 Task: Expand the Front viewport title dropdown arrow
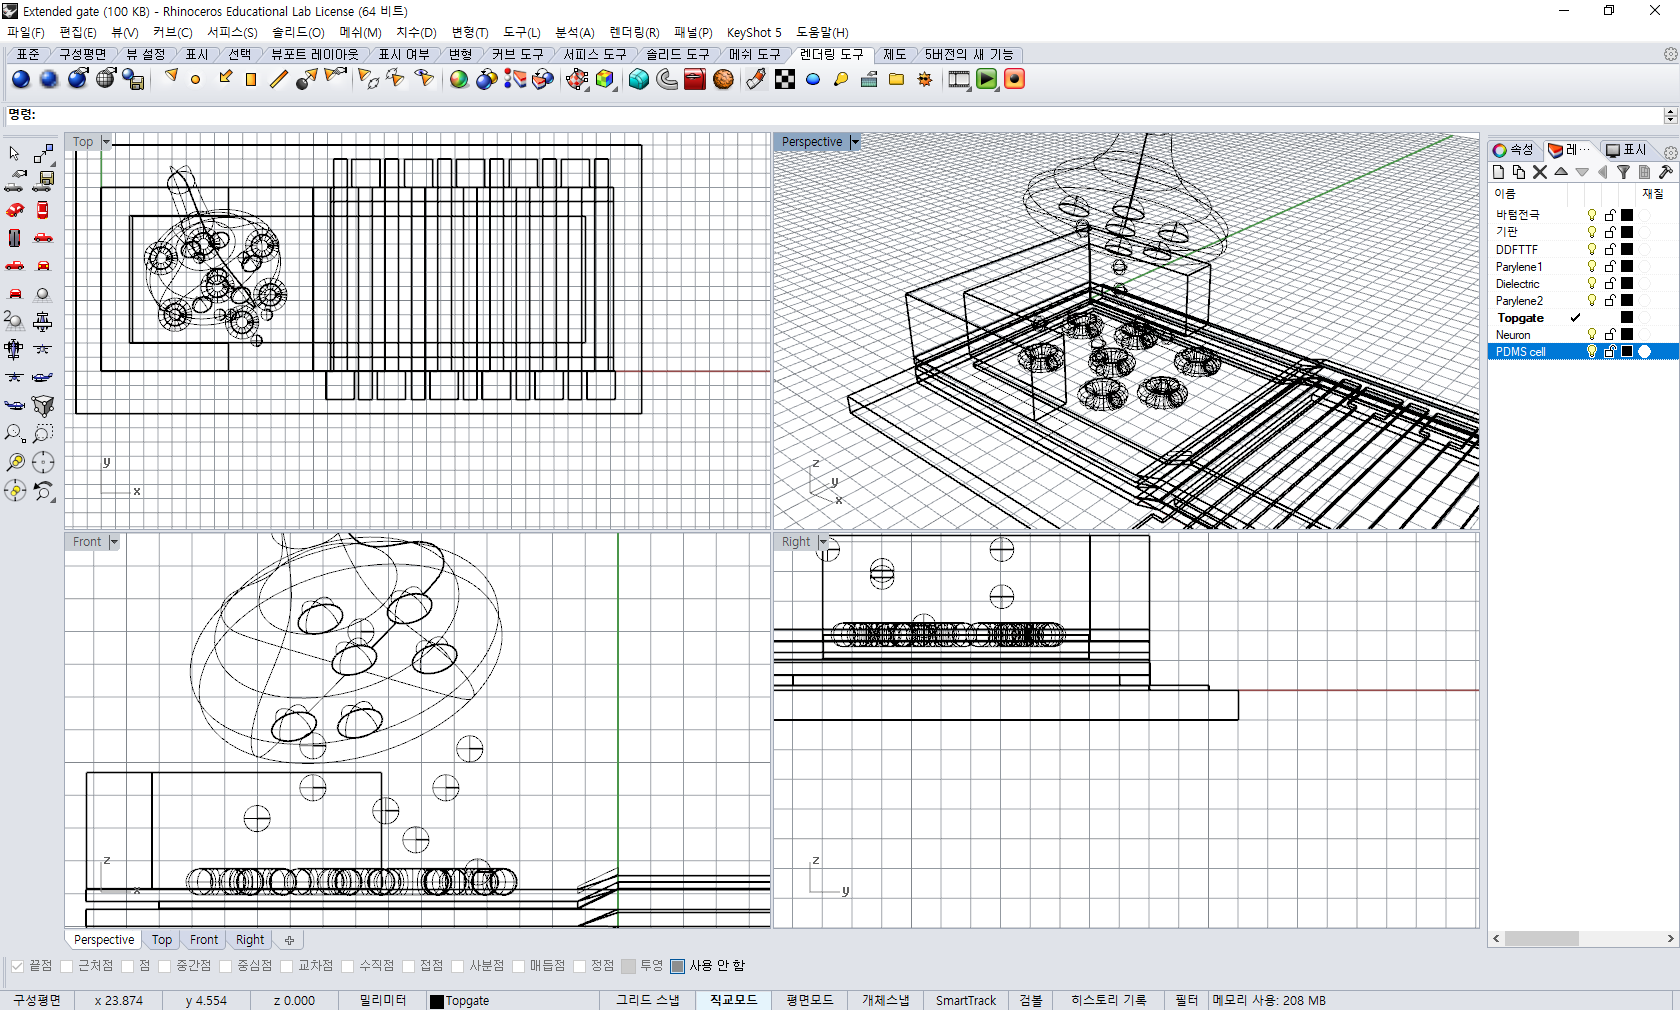[x=114, y=542]
